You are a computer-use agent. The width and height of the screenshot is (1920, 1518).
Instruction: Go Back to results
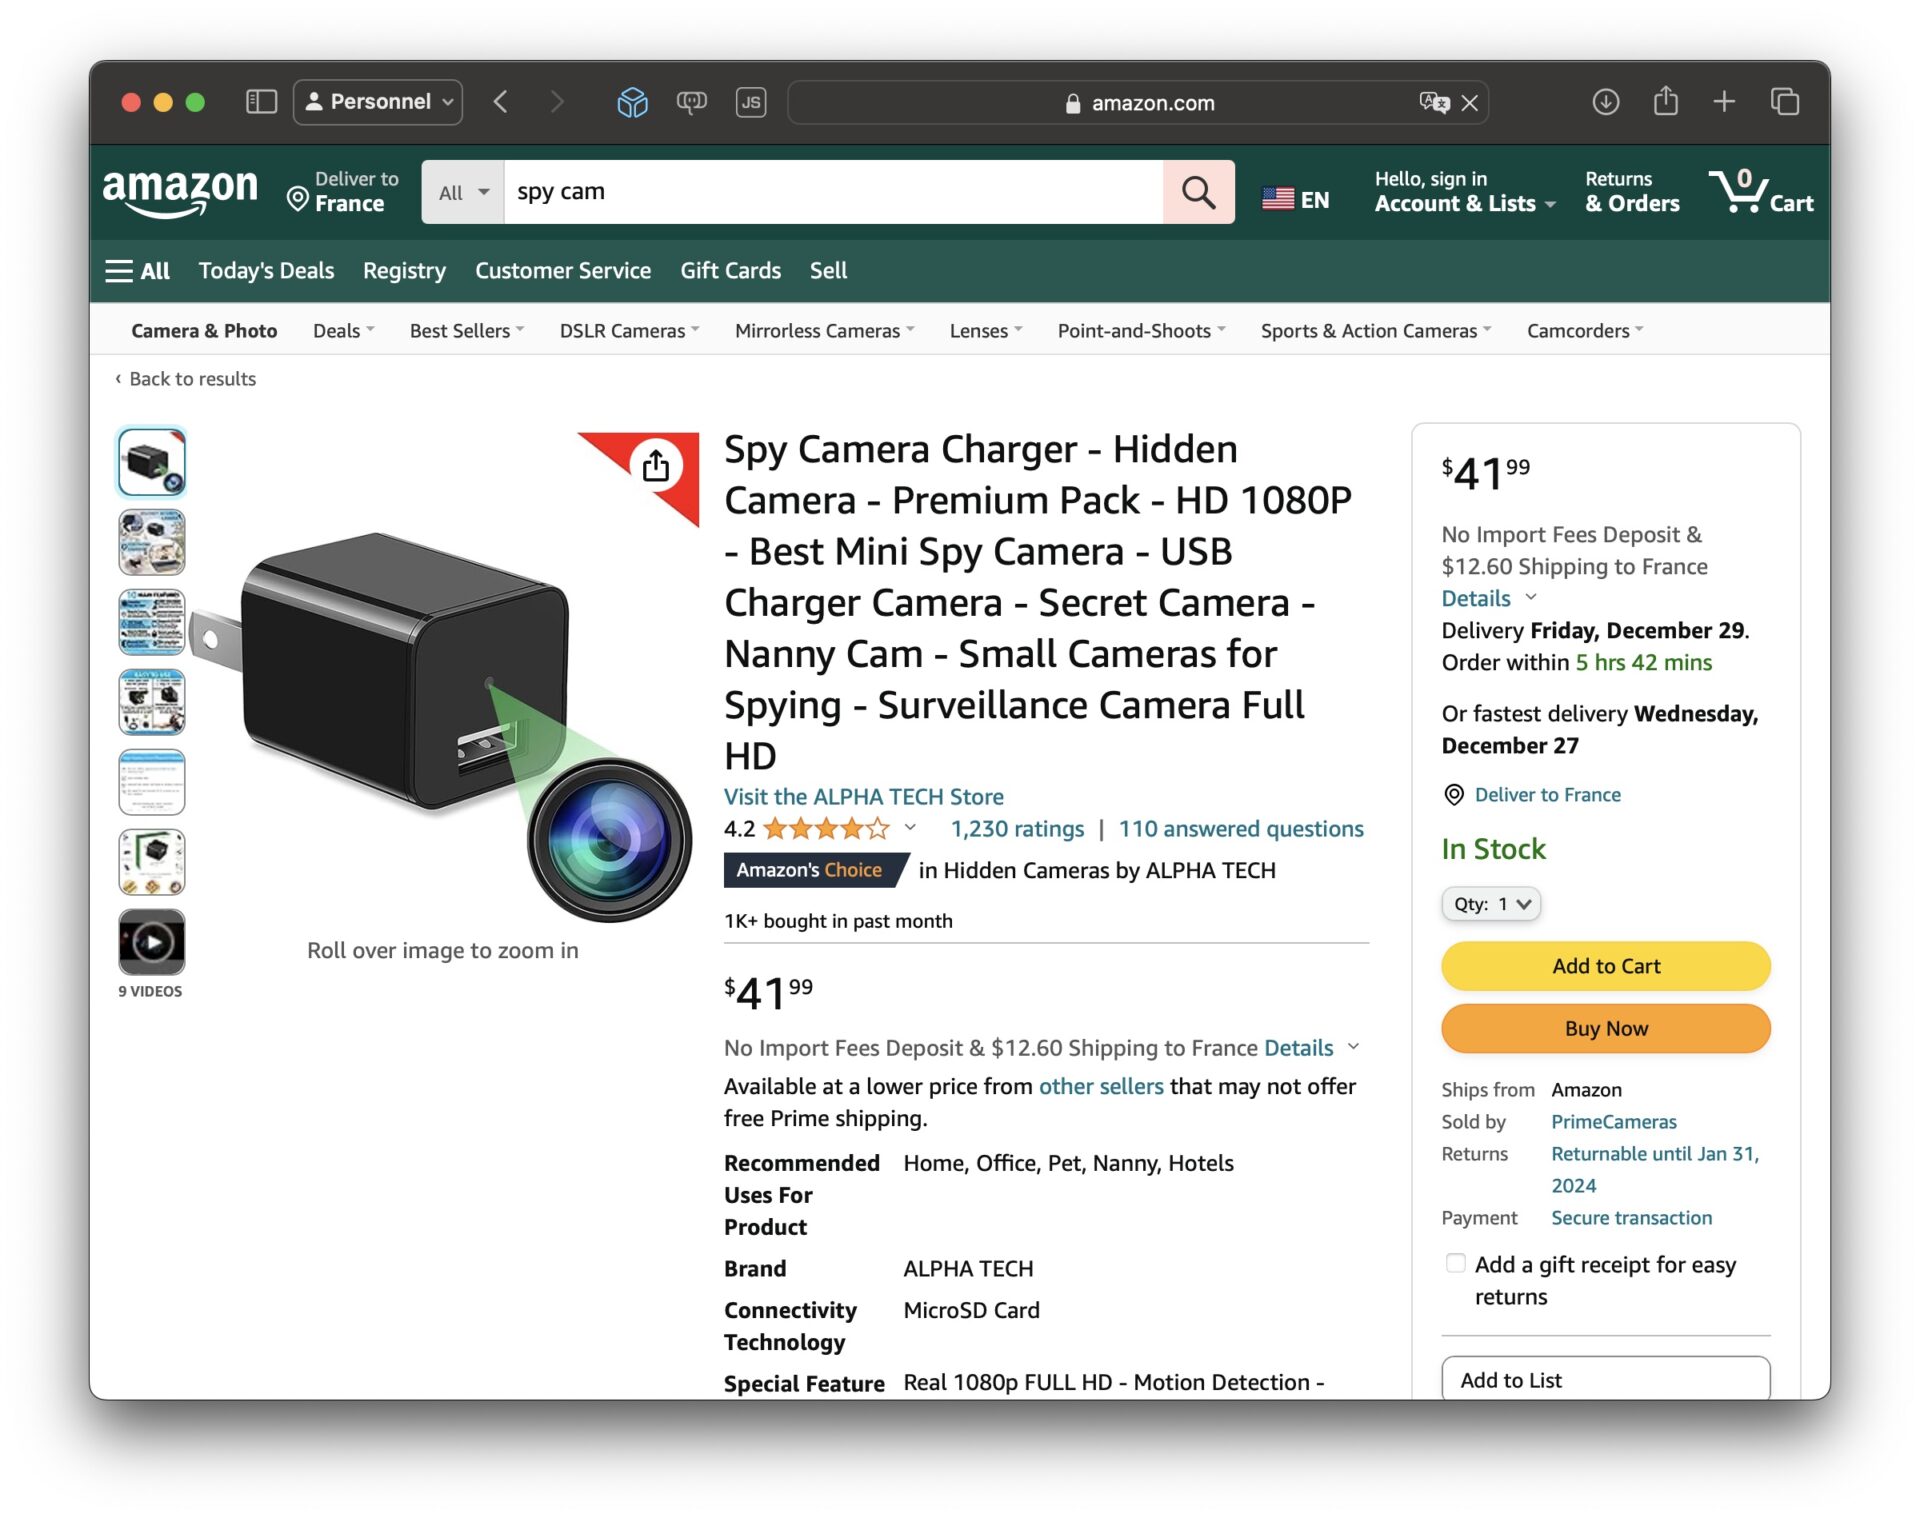coord(186,379)
